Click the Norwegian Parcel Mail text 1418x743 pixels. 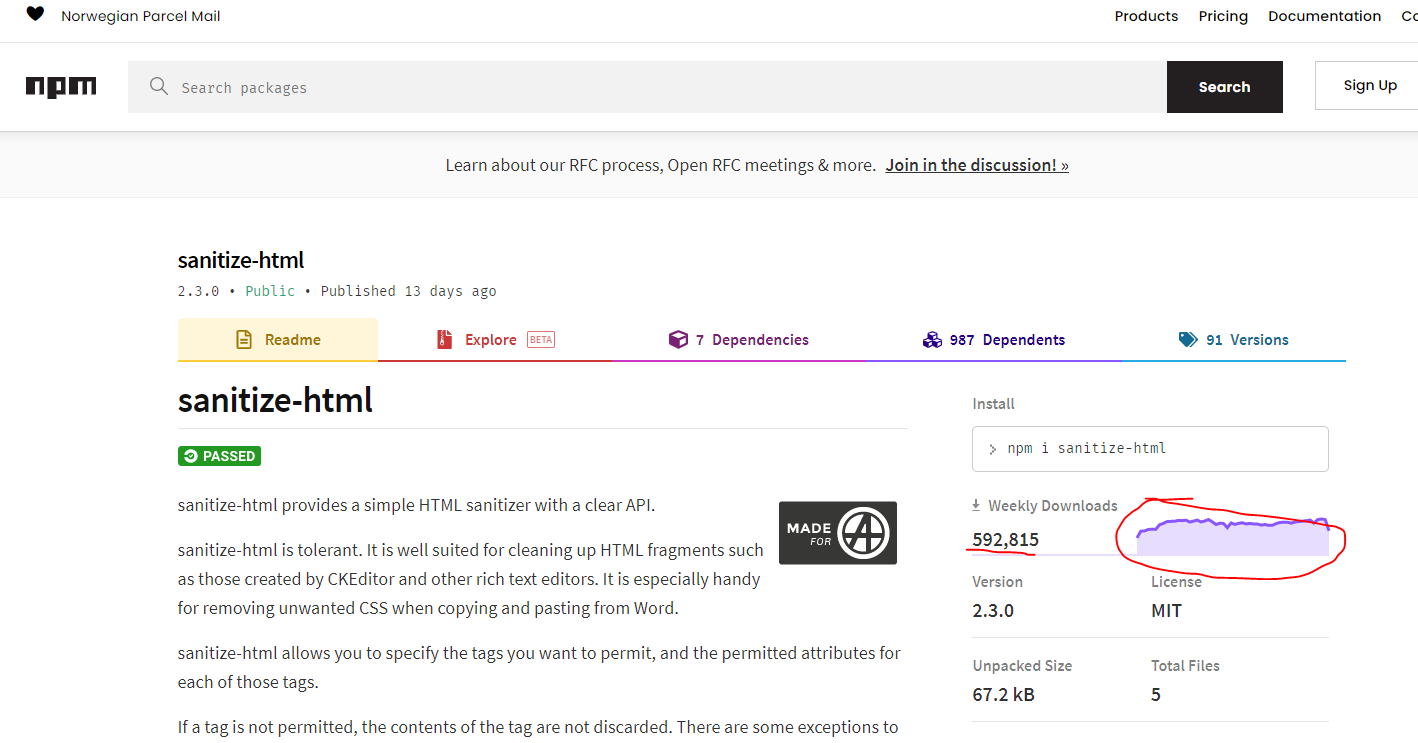141,16
